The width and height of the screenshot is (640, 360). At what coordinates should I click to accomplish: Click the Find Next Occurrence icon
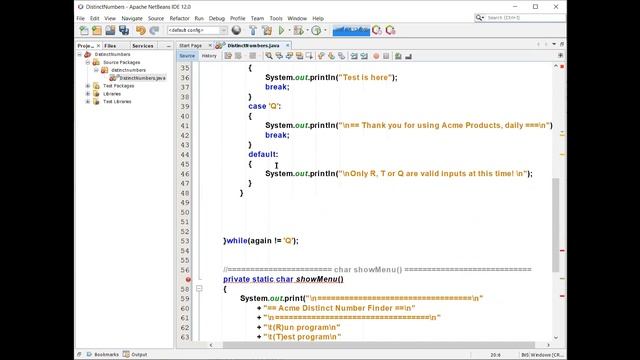[x=289, y=56]
